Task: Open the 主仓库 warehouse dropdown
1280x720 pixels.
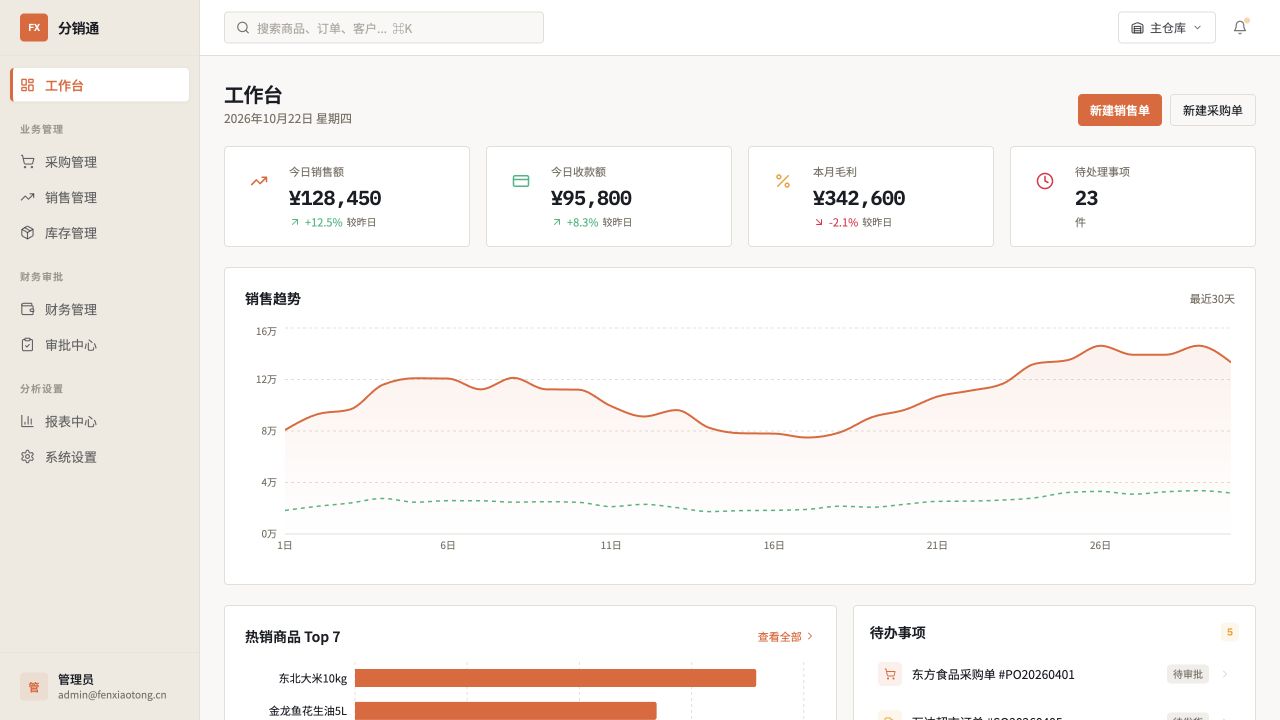Action: [x=1167, y=28]
